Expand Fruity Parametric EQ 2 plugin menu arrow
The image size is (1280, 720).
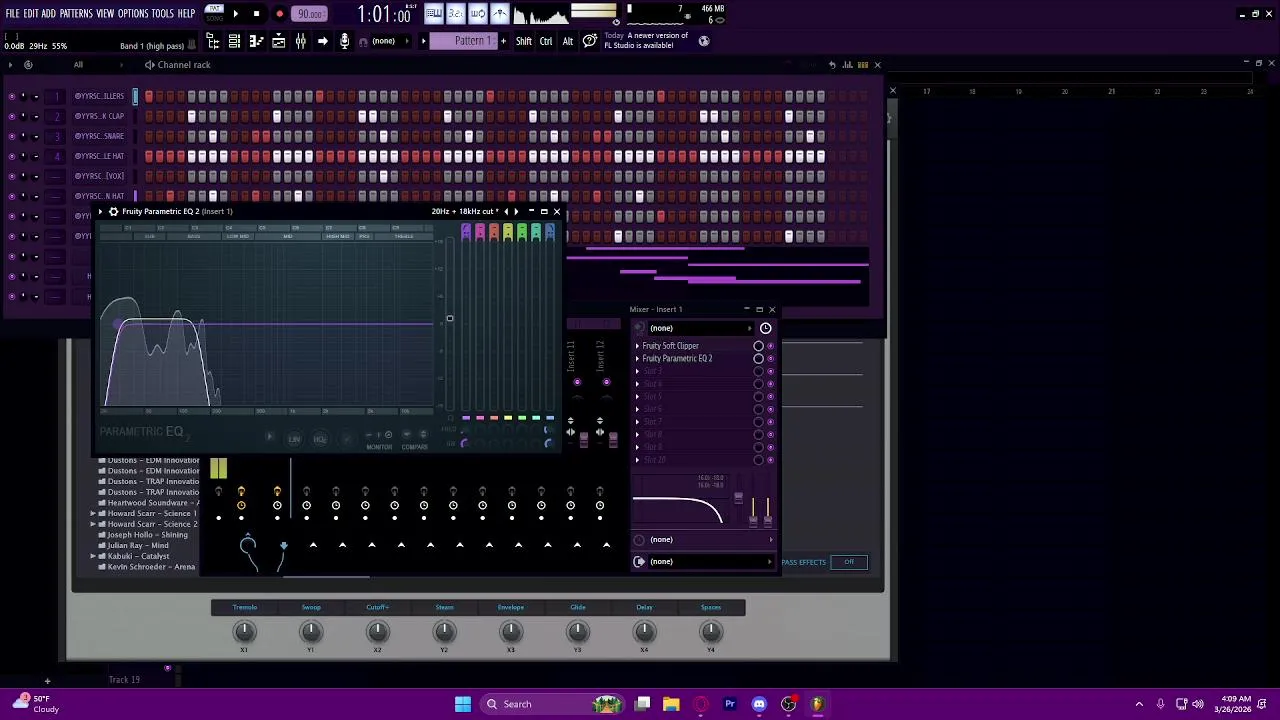coord(100,212)
